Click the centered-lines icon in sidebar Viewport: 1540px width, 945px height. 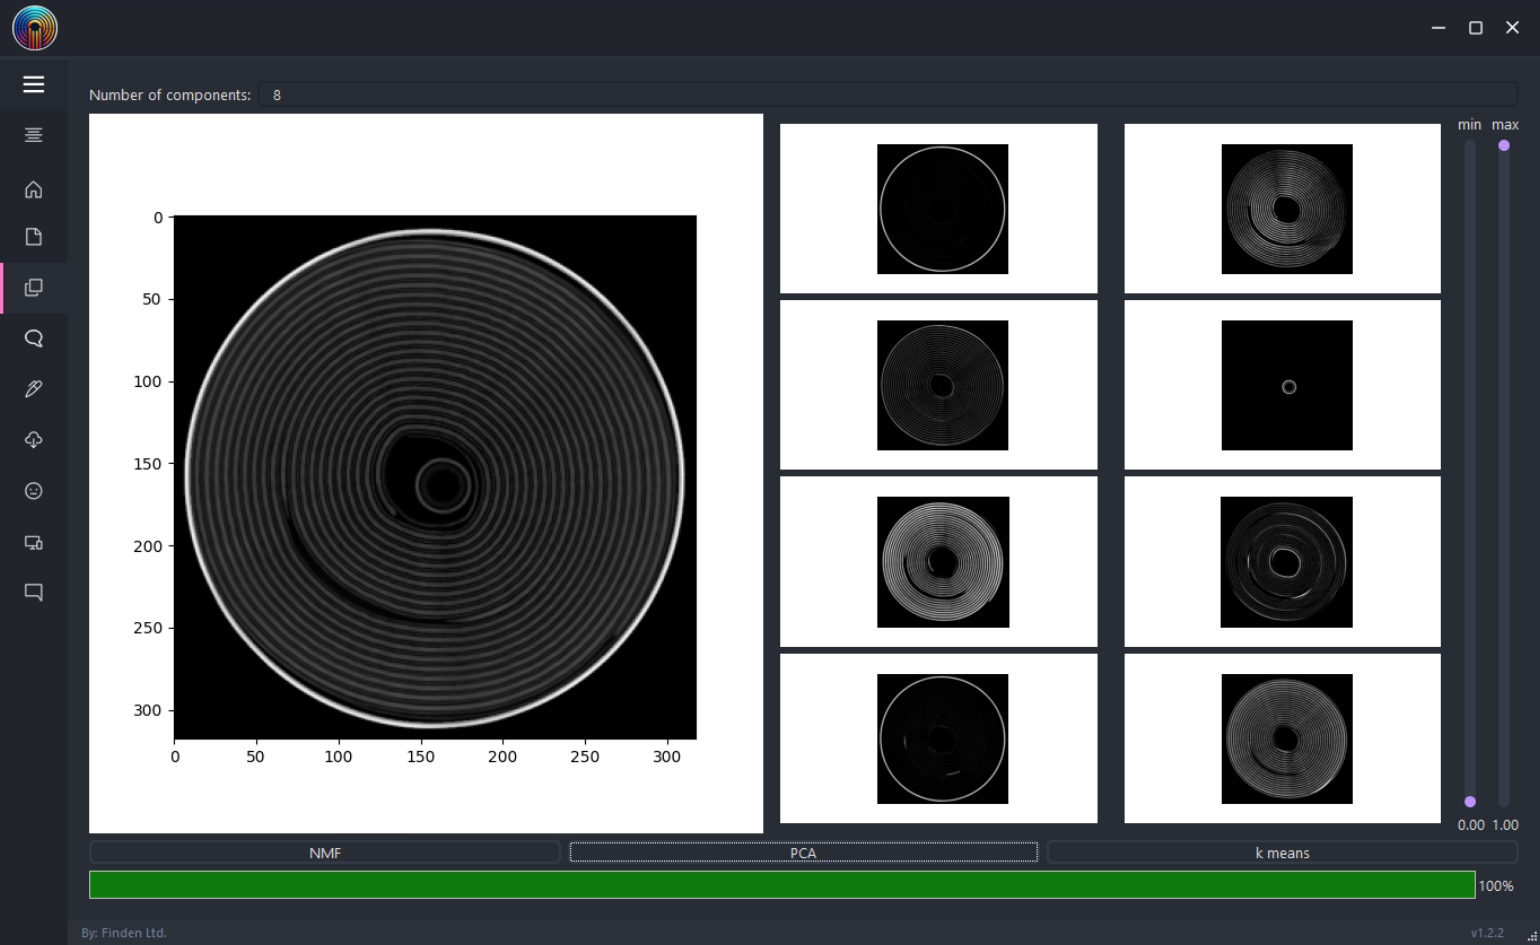(x=33, y=135)
